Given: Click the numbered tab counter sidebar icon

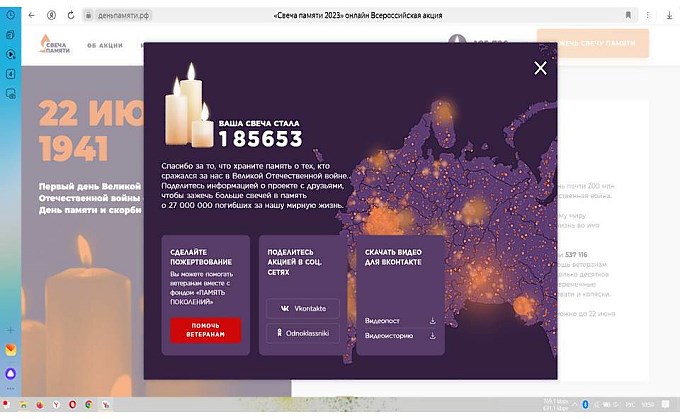Looking at the screenshot, I should [x=10, y=74].
